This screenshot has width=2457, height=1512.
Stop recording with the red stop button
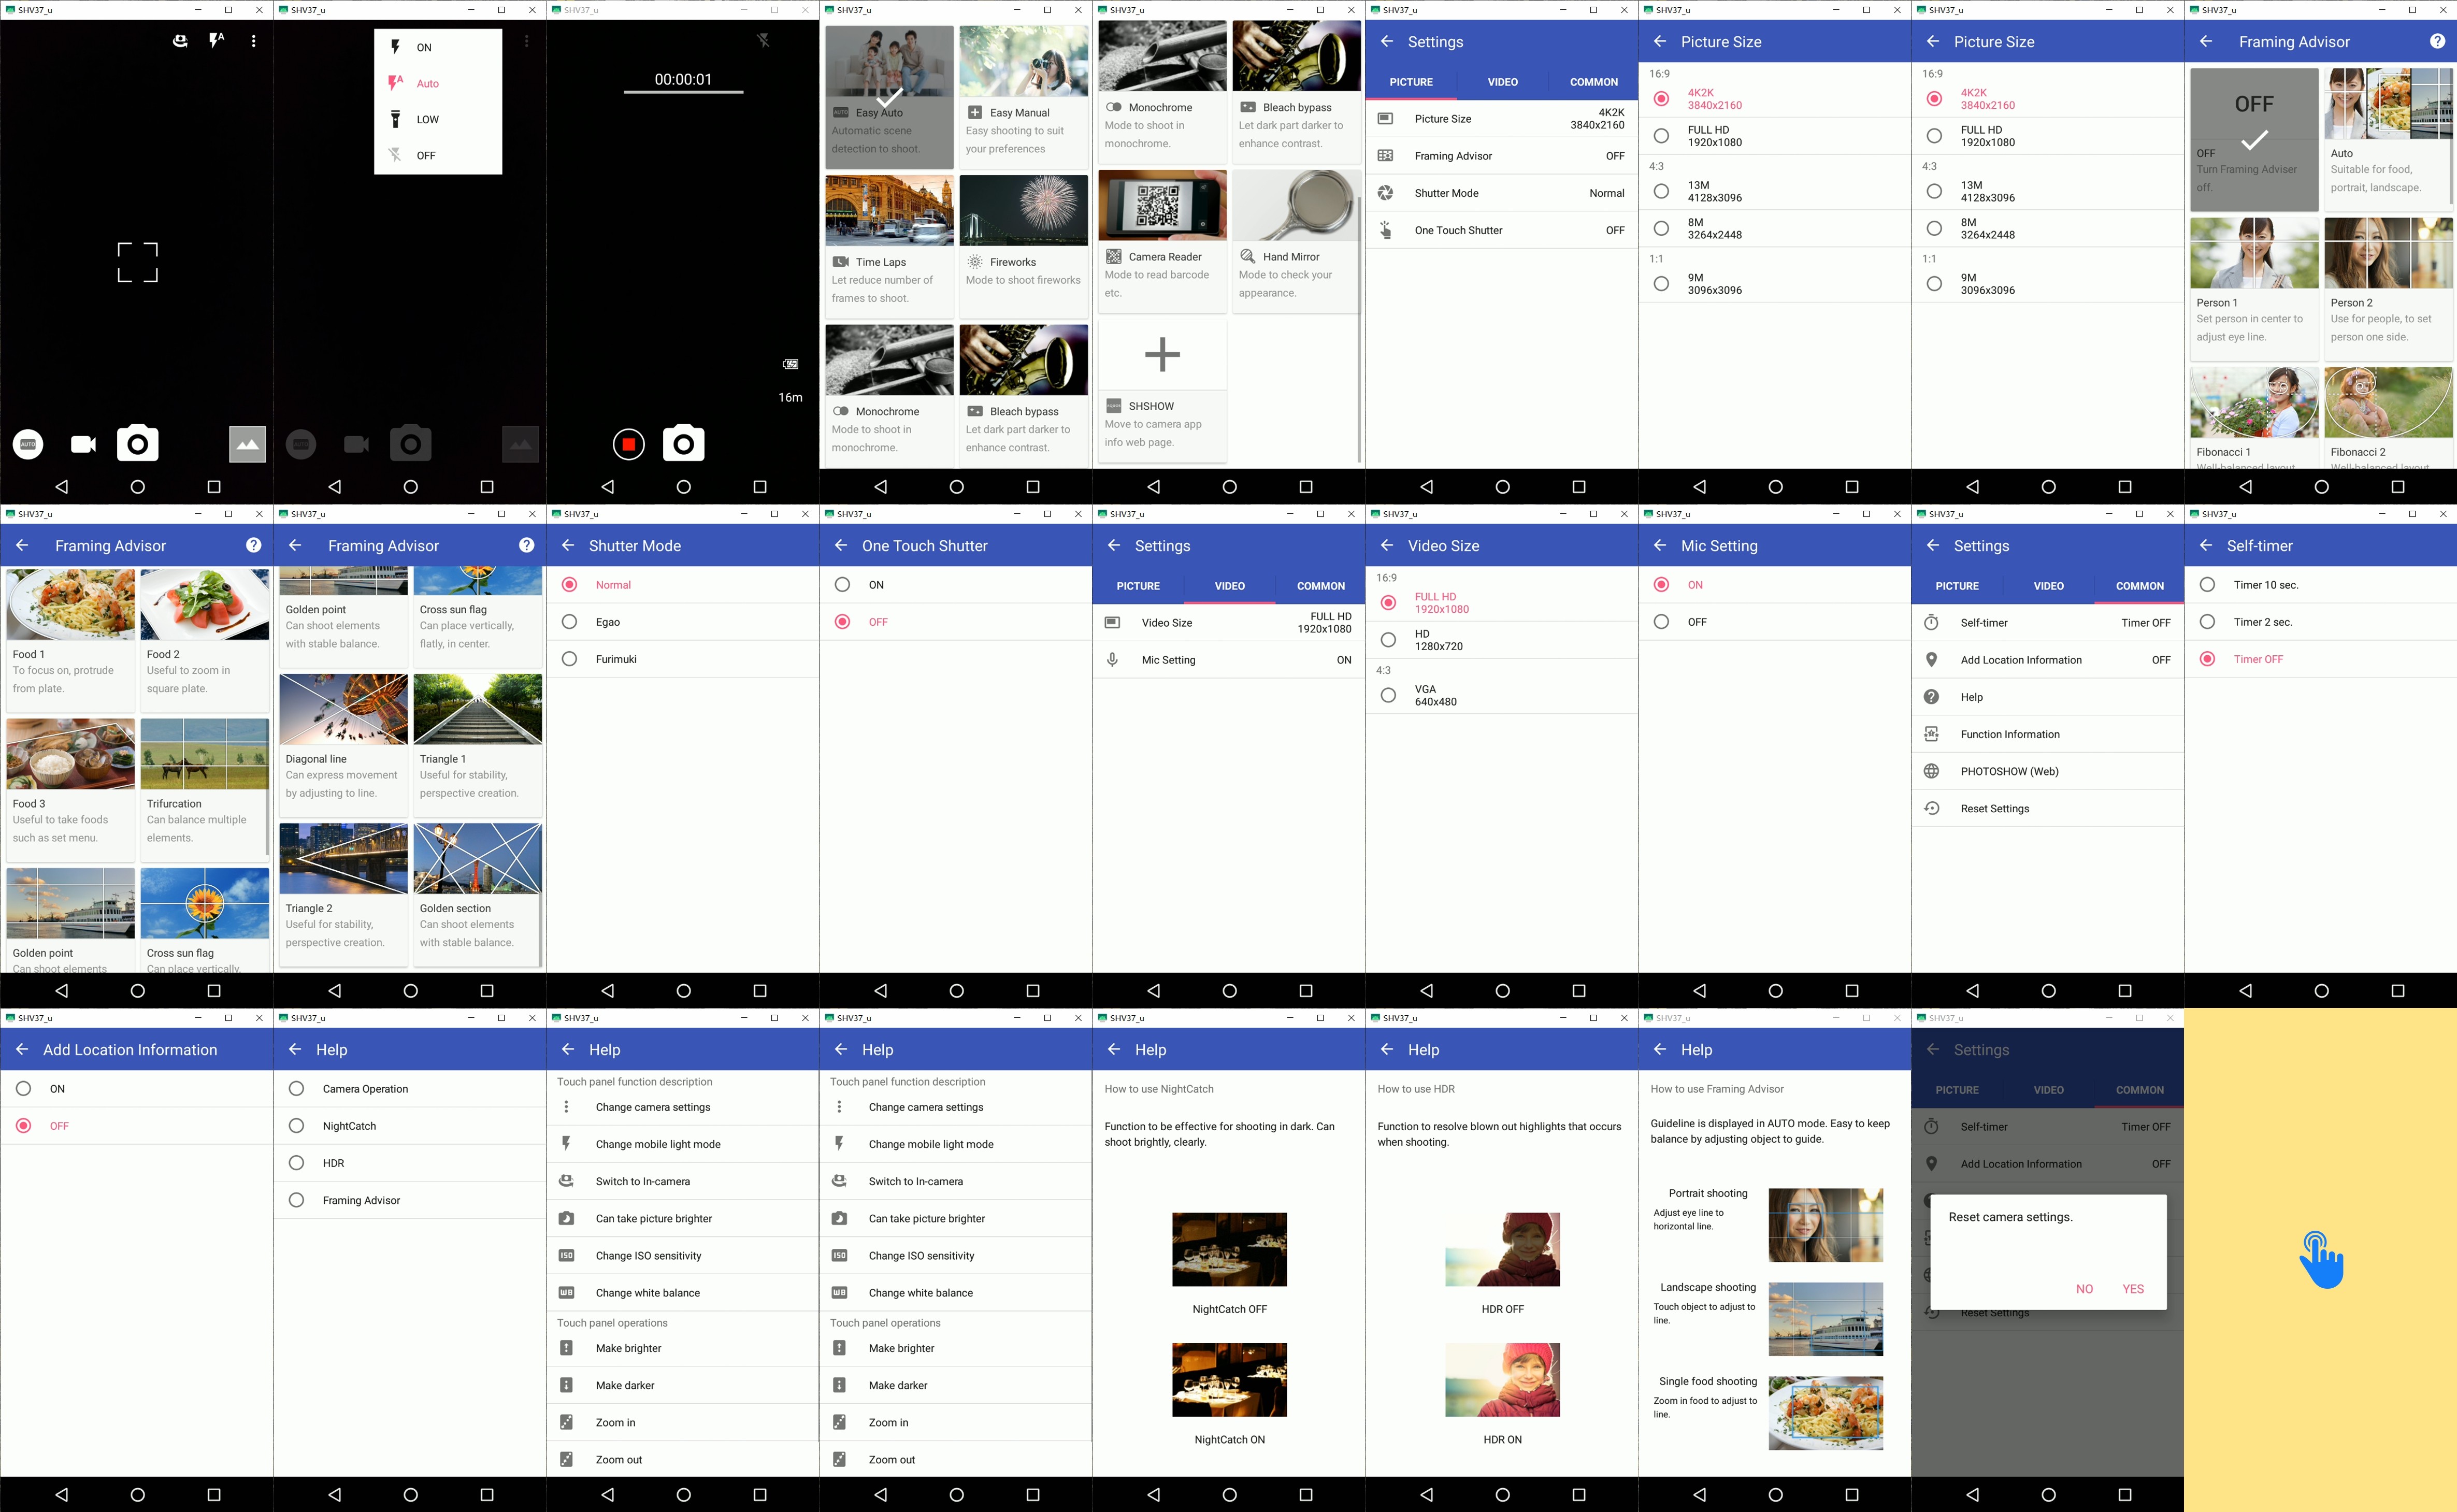click(x=628, y=444)
